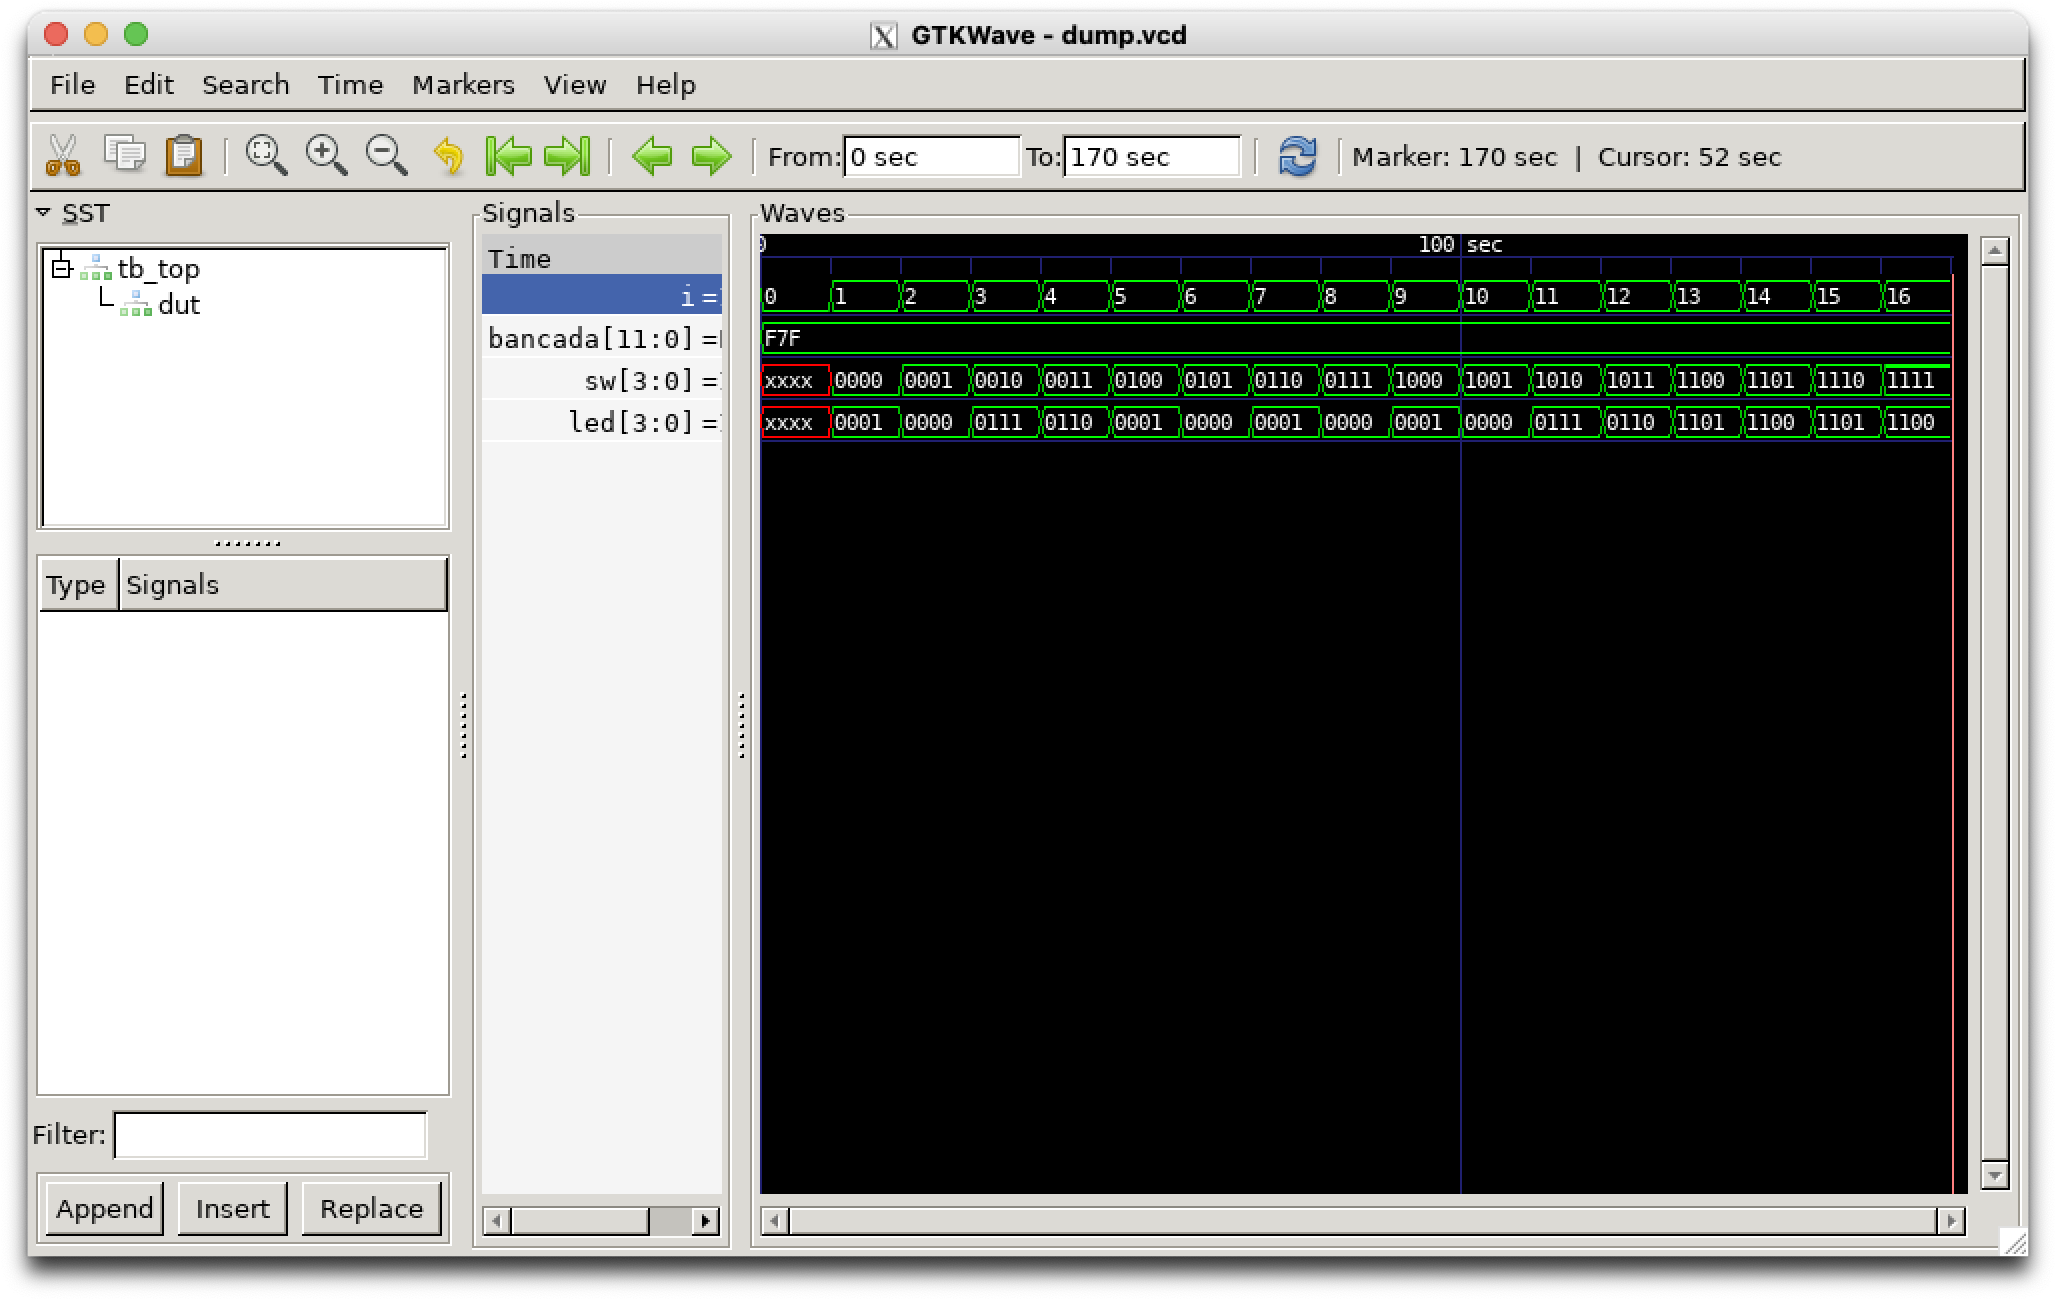
Task: Click the red xxxx value on sw row
Action: click(x=788, y=380)
